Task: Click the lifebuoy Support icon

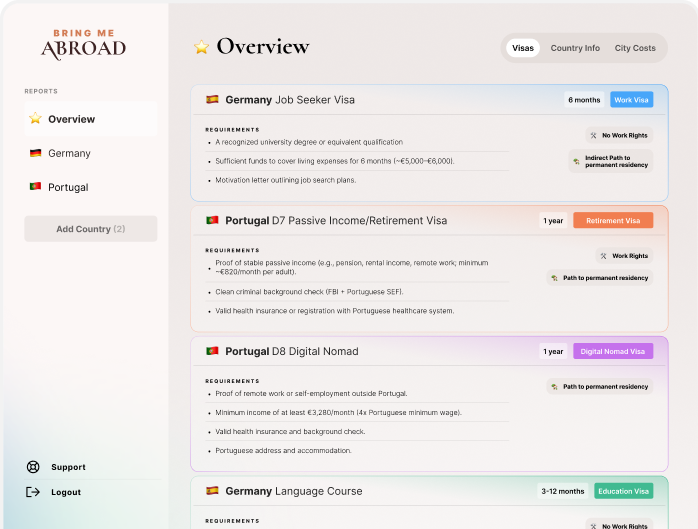Action: click(x=33, y=467)
